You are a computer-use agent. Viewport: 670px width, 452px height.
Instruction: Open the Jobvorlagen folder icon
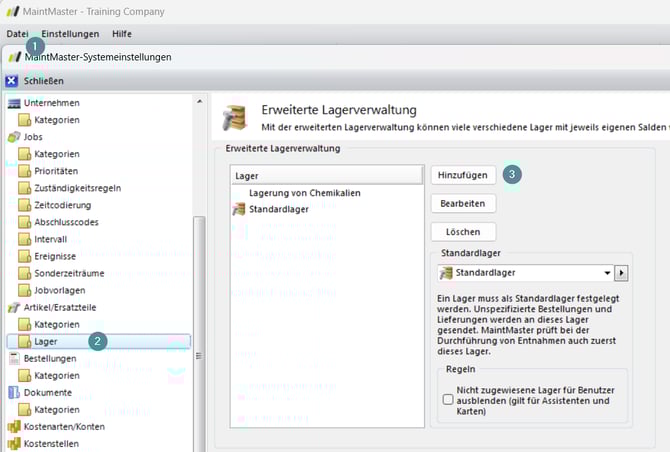[x=25, y=291]
